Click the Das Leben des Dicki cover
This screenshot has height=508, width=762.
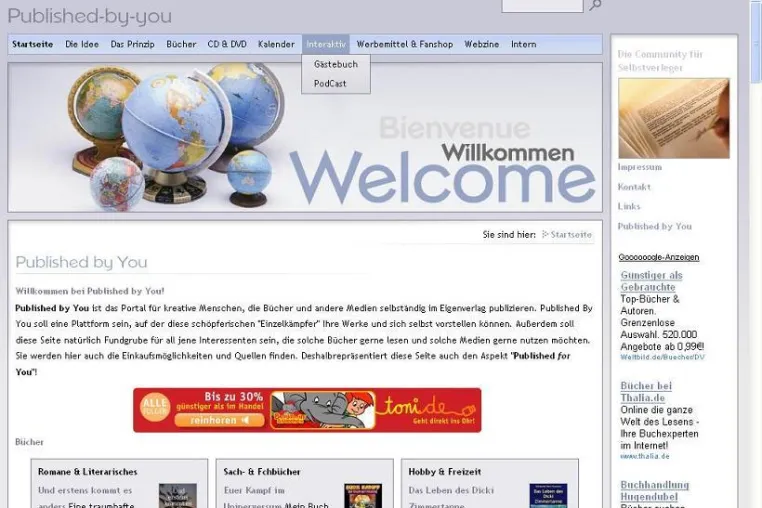(x=548, y=496)
